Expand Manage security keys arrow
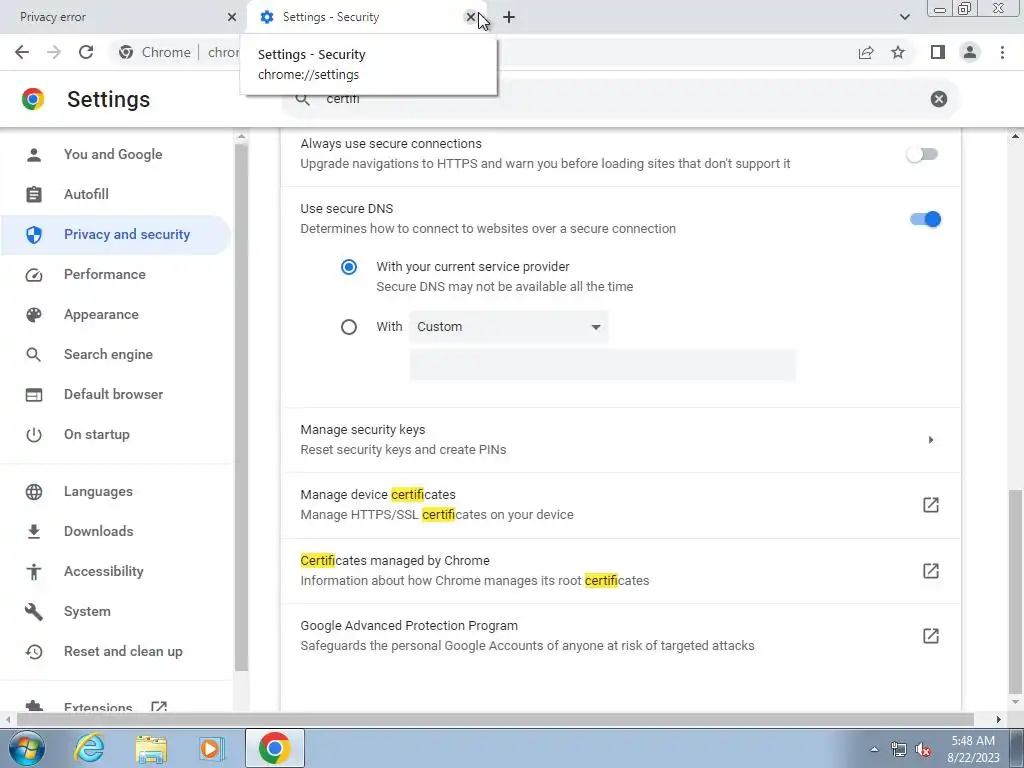The width and height of the screenshot is (1024, 768). click(931, 440)
